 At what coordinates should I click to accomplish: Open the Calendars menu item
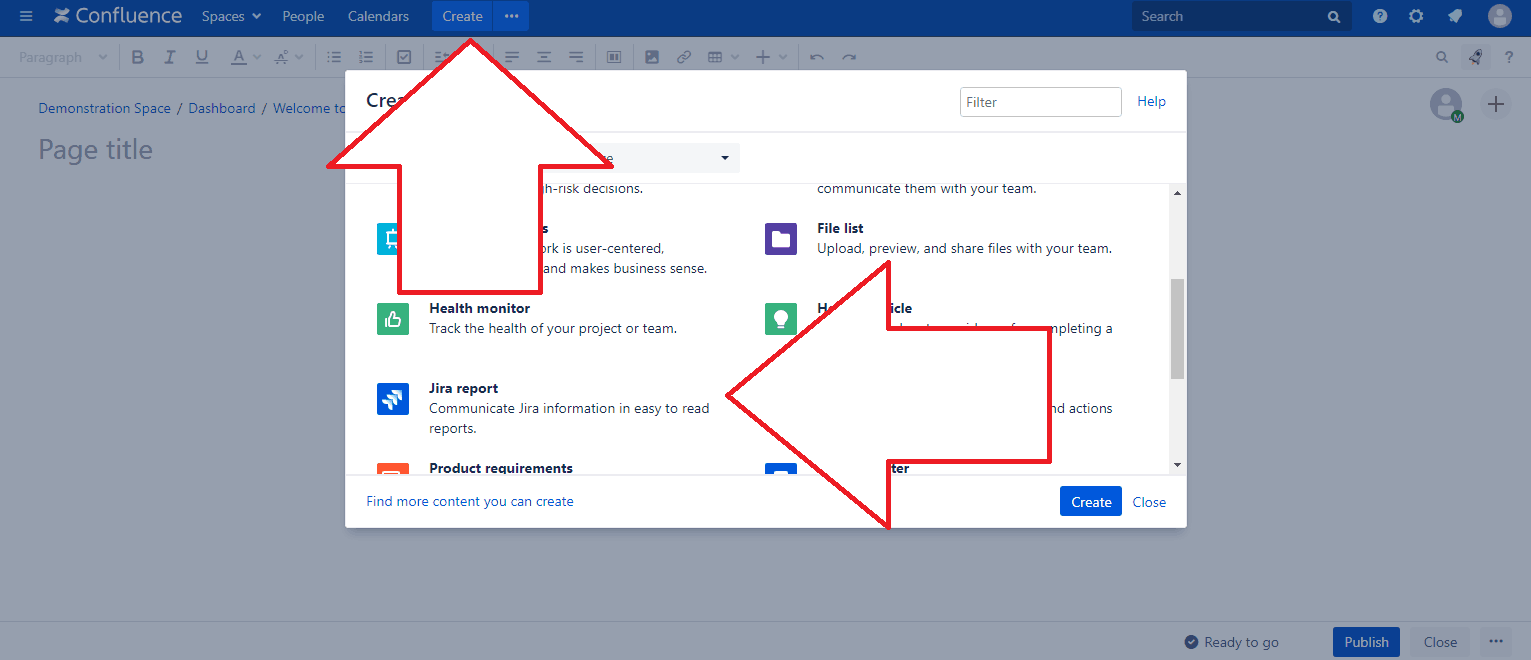coord(378,16)
